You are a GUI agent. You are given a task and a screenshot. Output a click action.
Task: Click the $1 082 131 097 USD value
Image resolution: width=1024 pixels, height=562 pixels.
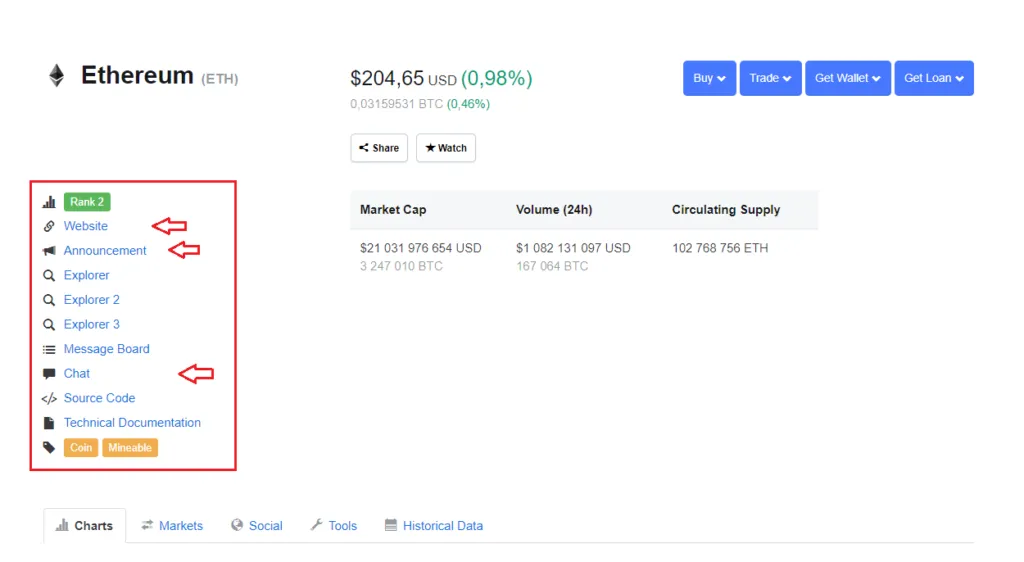[573, 248]
